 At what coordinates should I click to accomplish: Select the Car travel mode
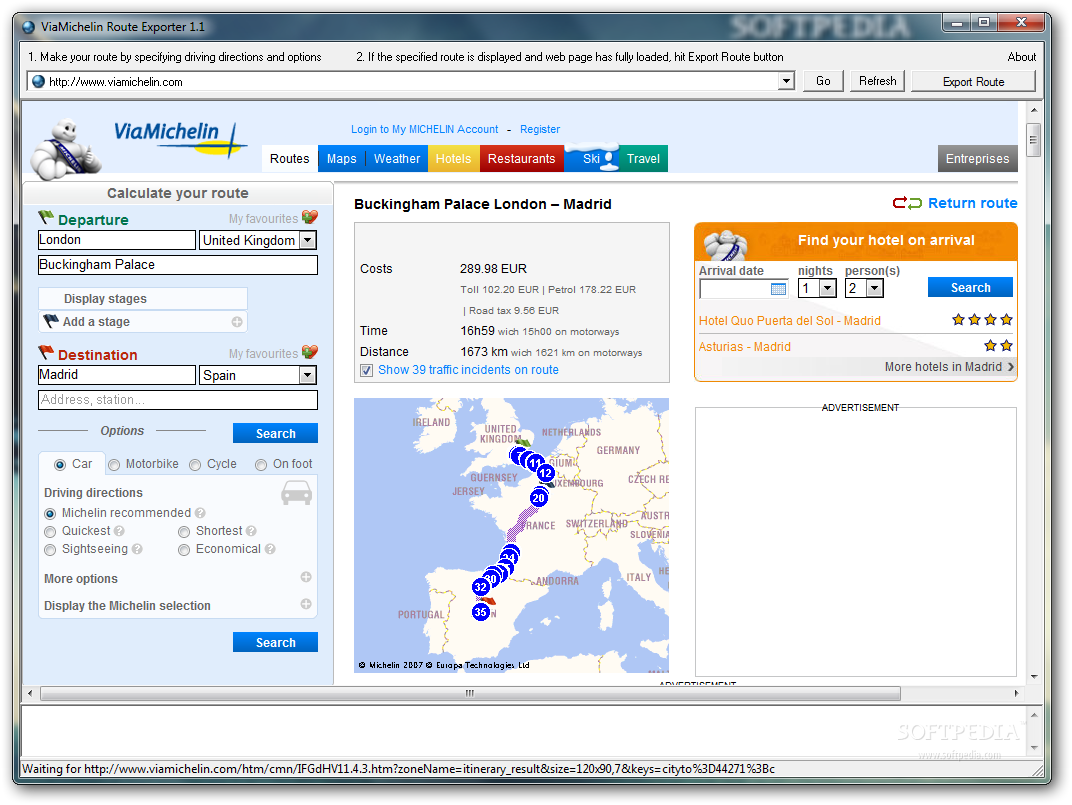(x=60, y=464)
